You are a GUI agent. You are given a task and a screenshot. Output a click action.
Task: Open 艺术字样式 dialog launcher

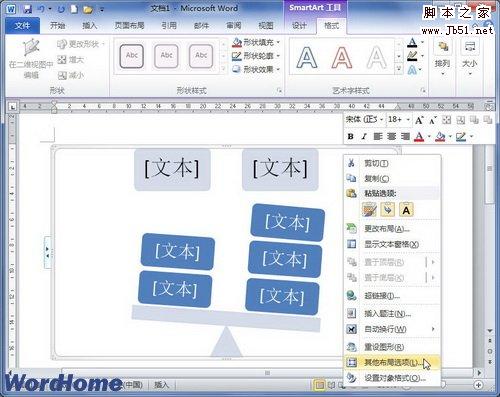(423, 90)
